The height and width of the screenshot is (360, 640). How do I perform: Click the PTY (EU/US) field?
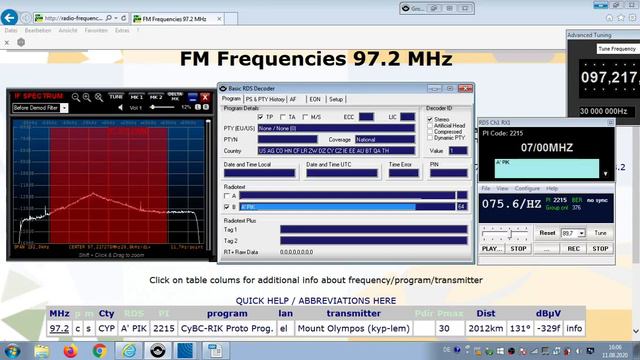(336, 128)
